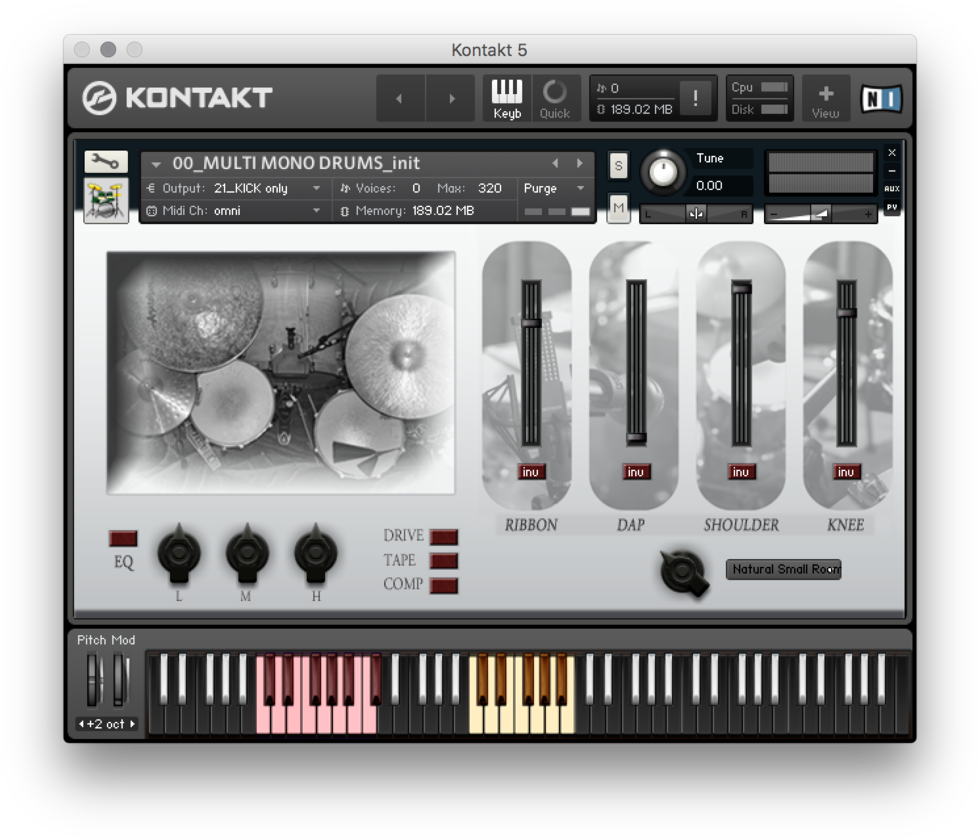Remove instrument with X button

pyautogui.click(x=892, y=152)
